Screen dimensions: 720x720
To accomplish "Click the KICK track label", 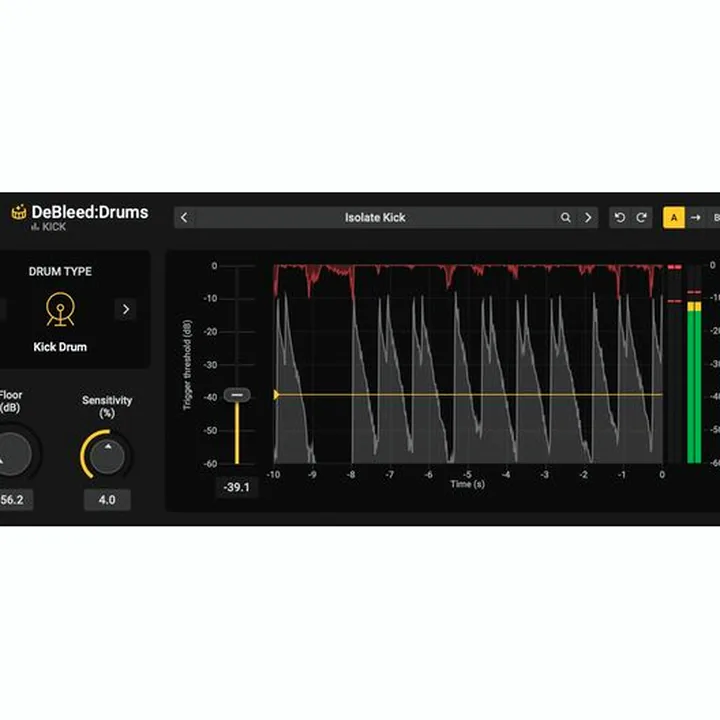I will tap(49, 227).
